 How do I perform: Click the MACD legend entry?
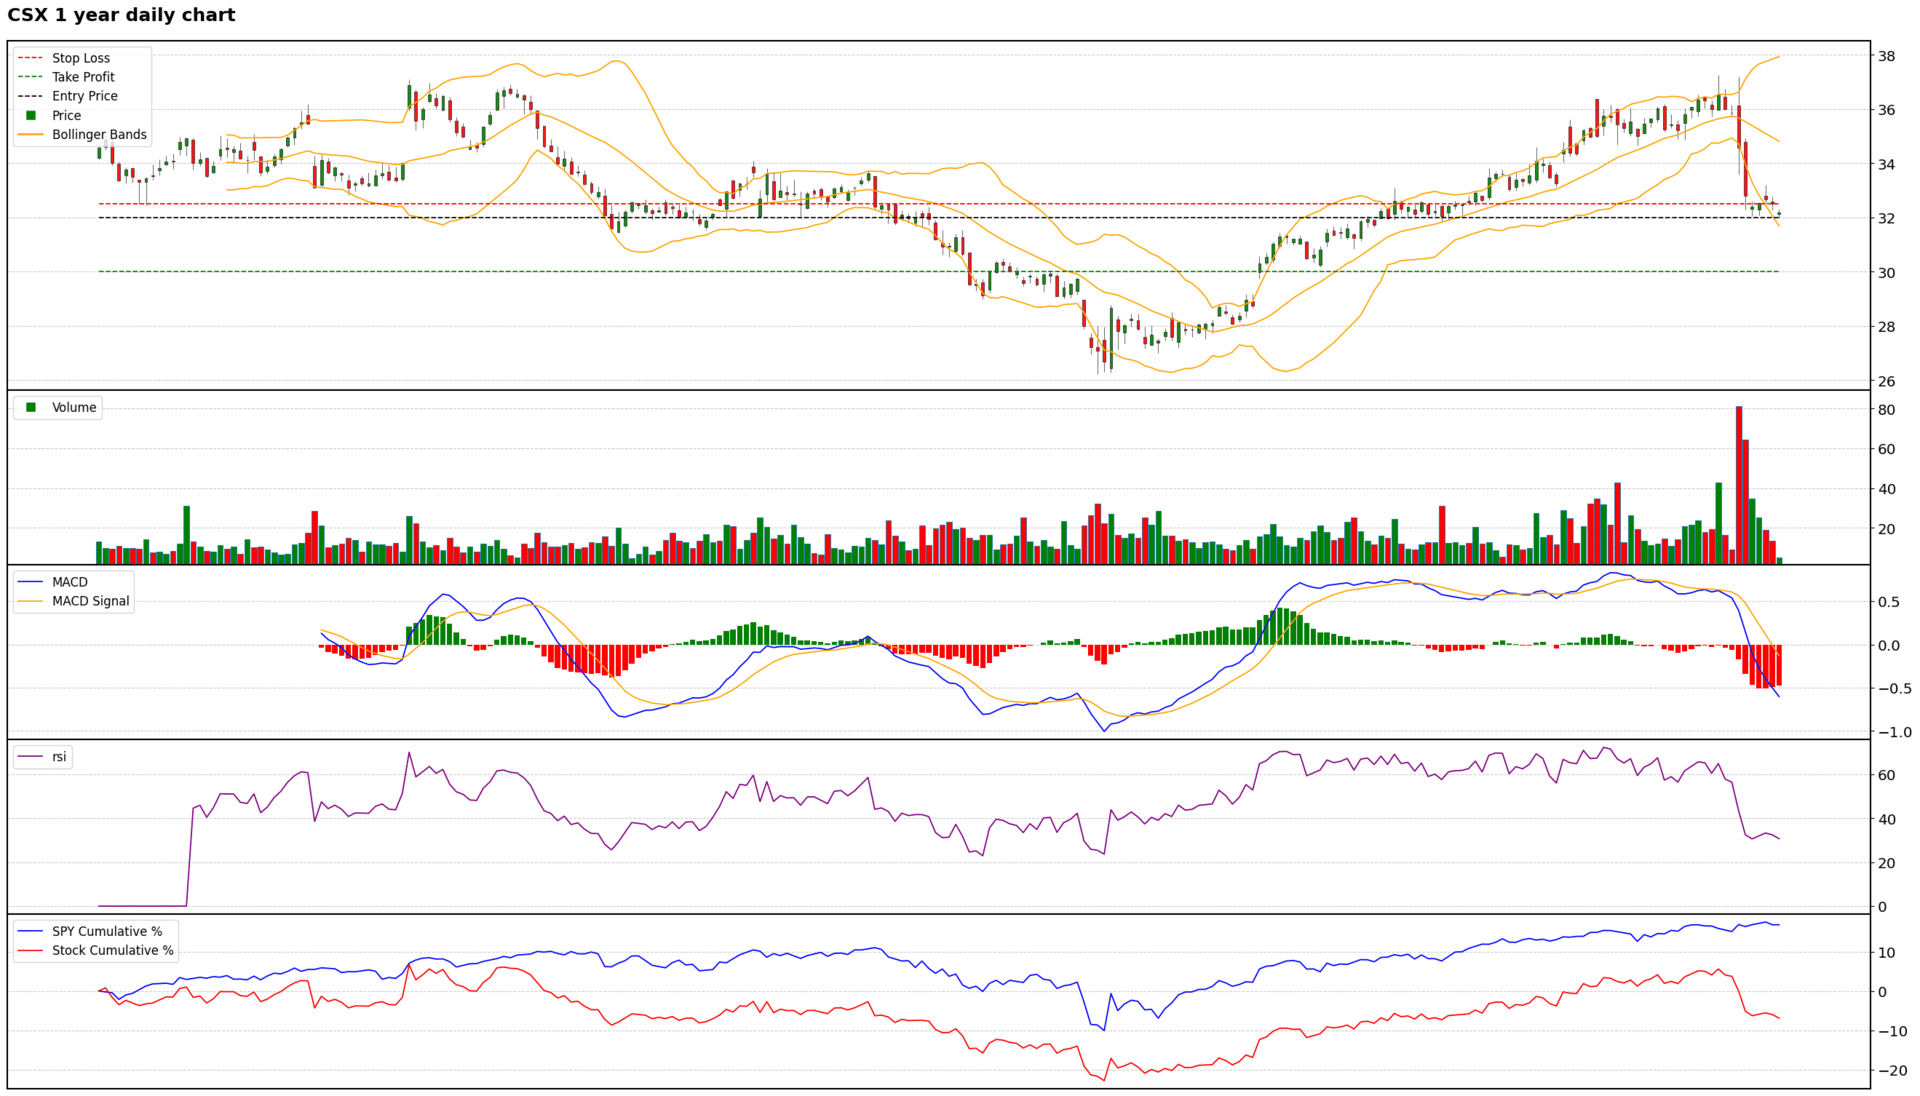pos(69,582)
